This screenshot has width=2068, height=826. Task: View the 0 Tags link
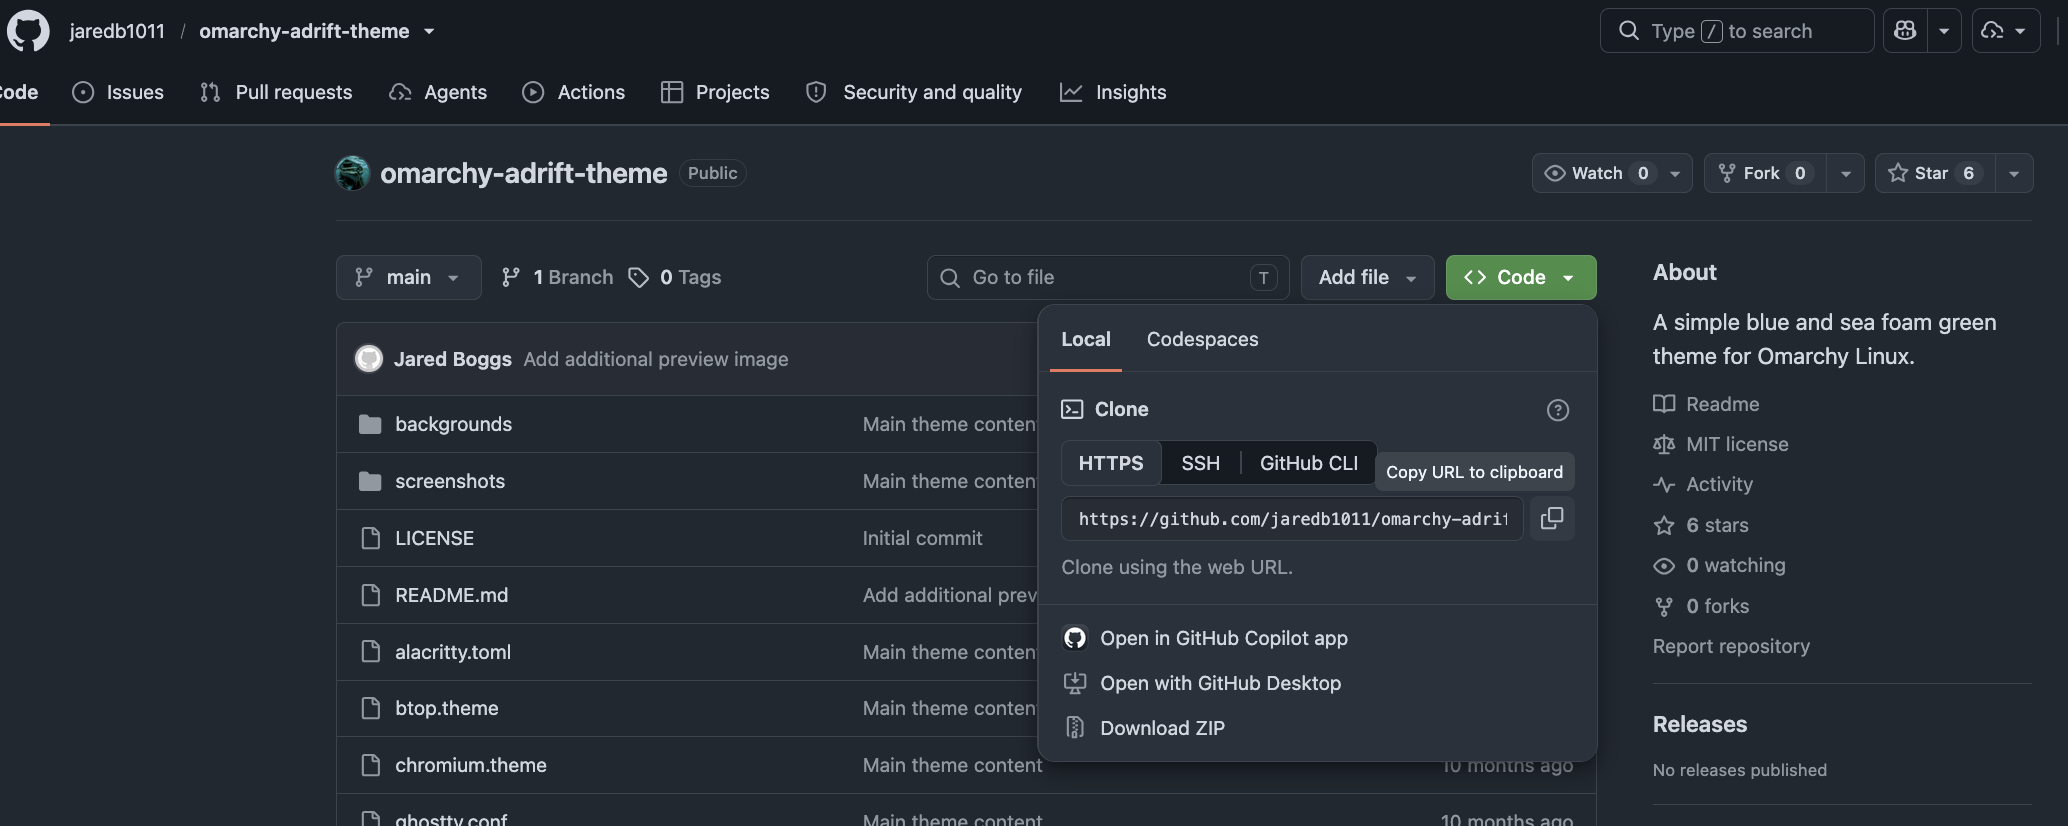[x=675, y=277]
